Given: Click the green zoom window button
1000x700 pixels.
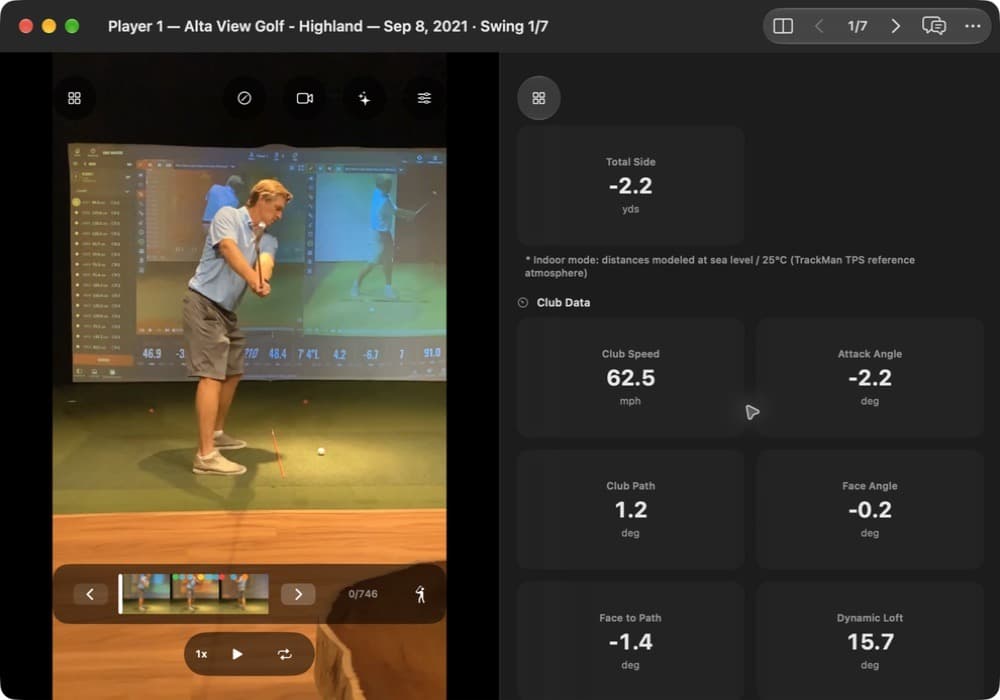Looking at the screenshot, I should [x=72, y=26].
